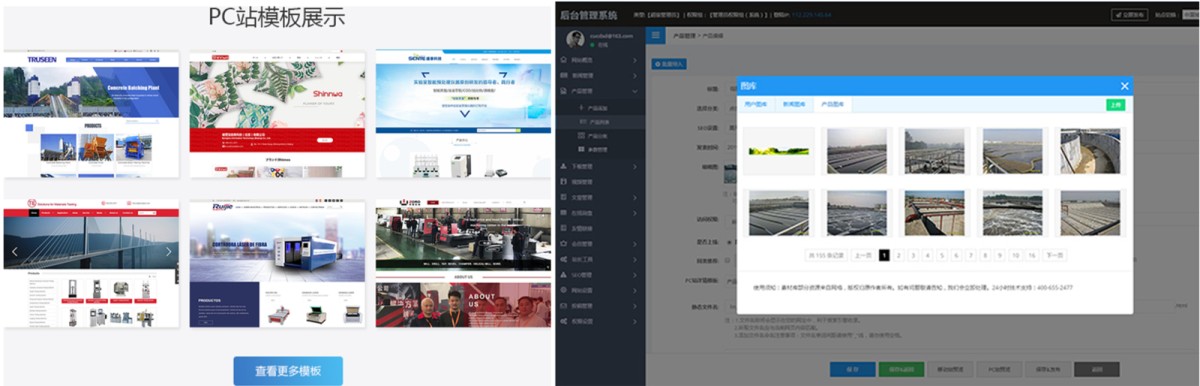Click the 下一页 next page button
The image size is (1200, 386).
1054,255
